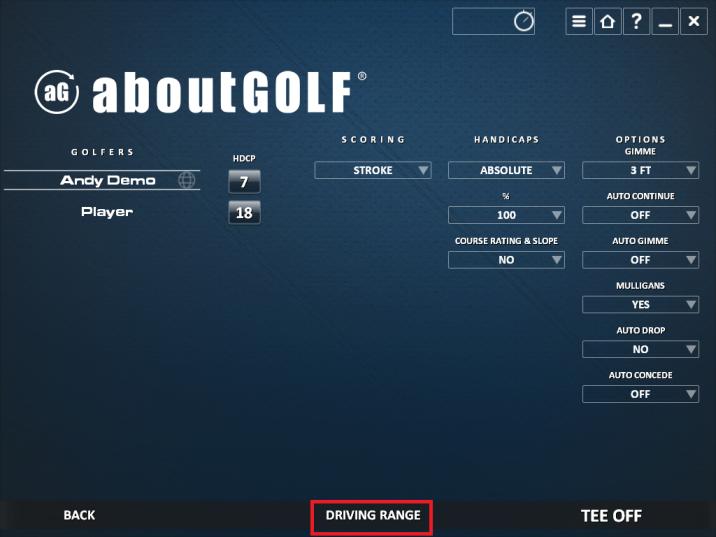Open the Auto Concede OFF dropdown
This screenshot has width=716, height=537.
640,394
